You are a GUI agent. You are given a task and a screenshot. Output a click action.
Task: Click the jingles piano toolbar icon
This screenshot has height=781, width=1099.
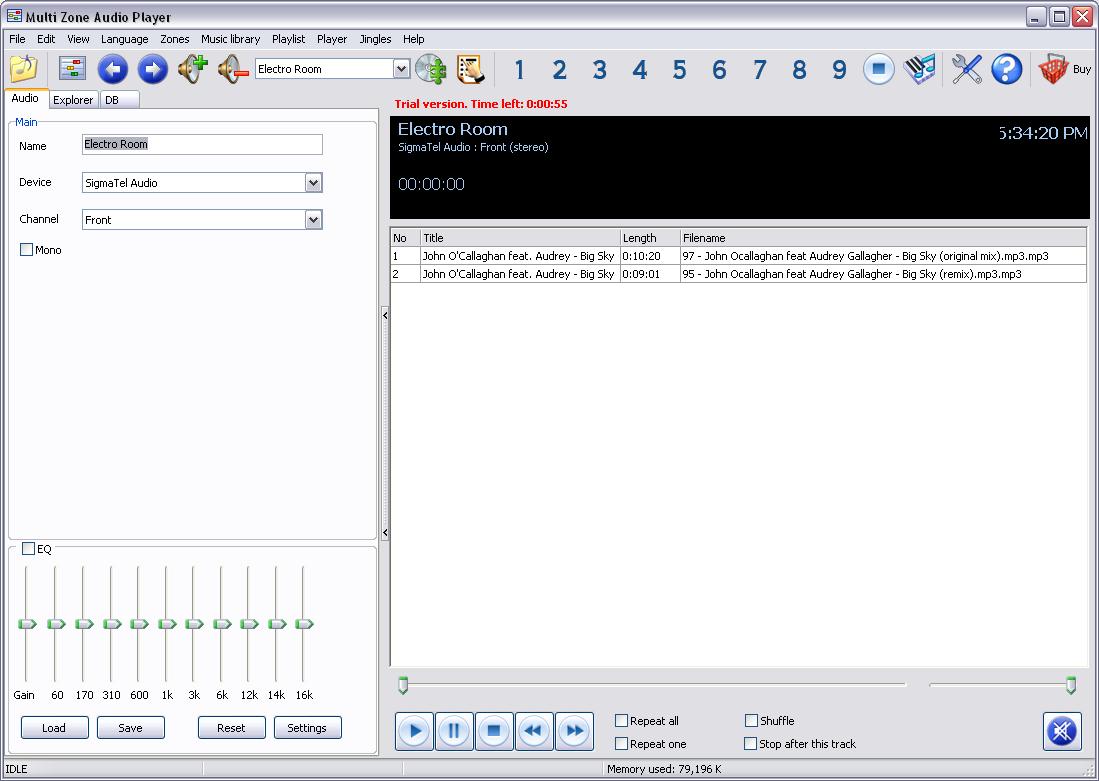(x=919, y=69)
